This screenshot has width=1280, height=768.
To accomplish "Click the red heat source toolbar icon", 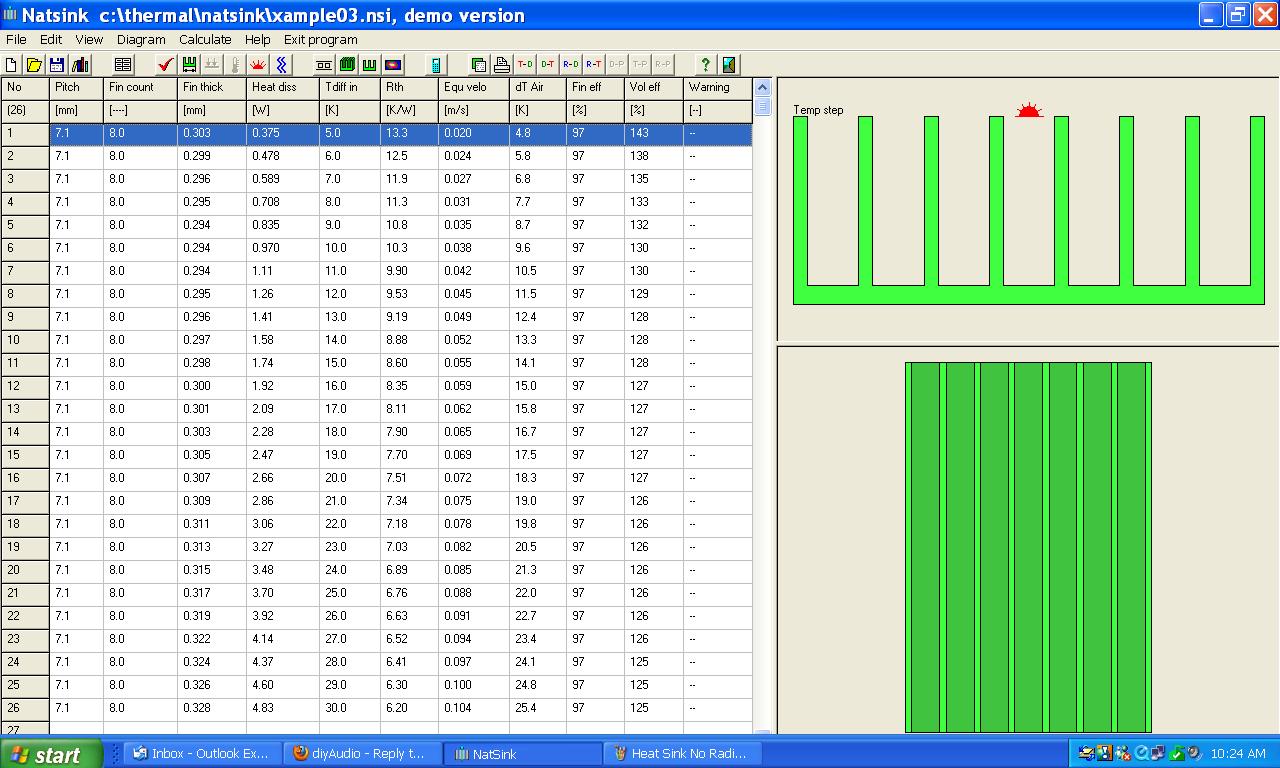I will click(258, 65).
